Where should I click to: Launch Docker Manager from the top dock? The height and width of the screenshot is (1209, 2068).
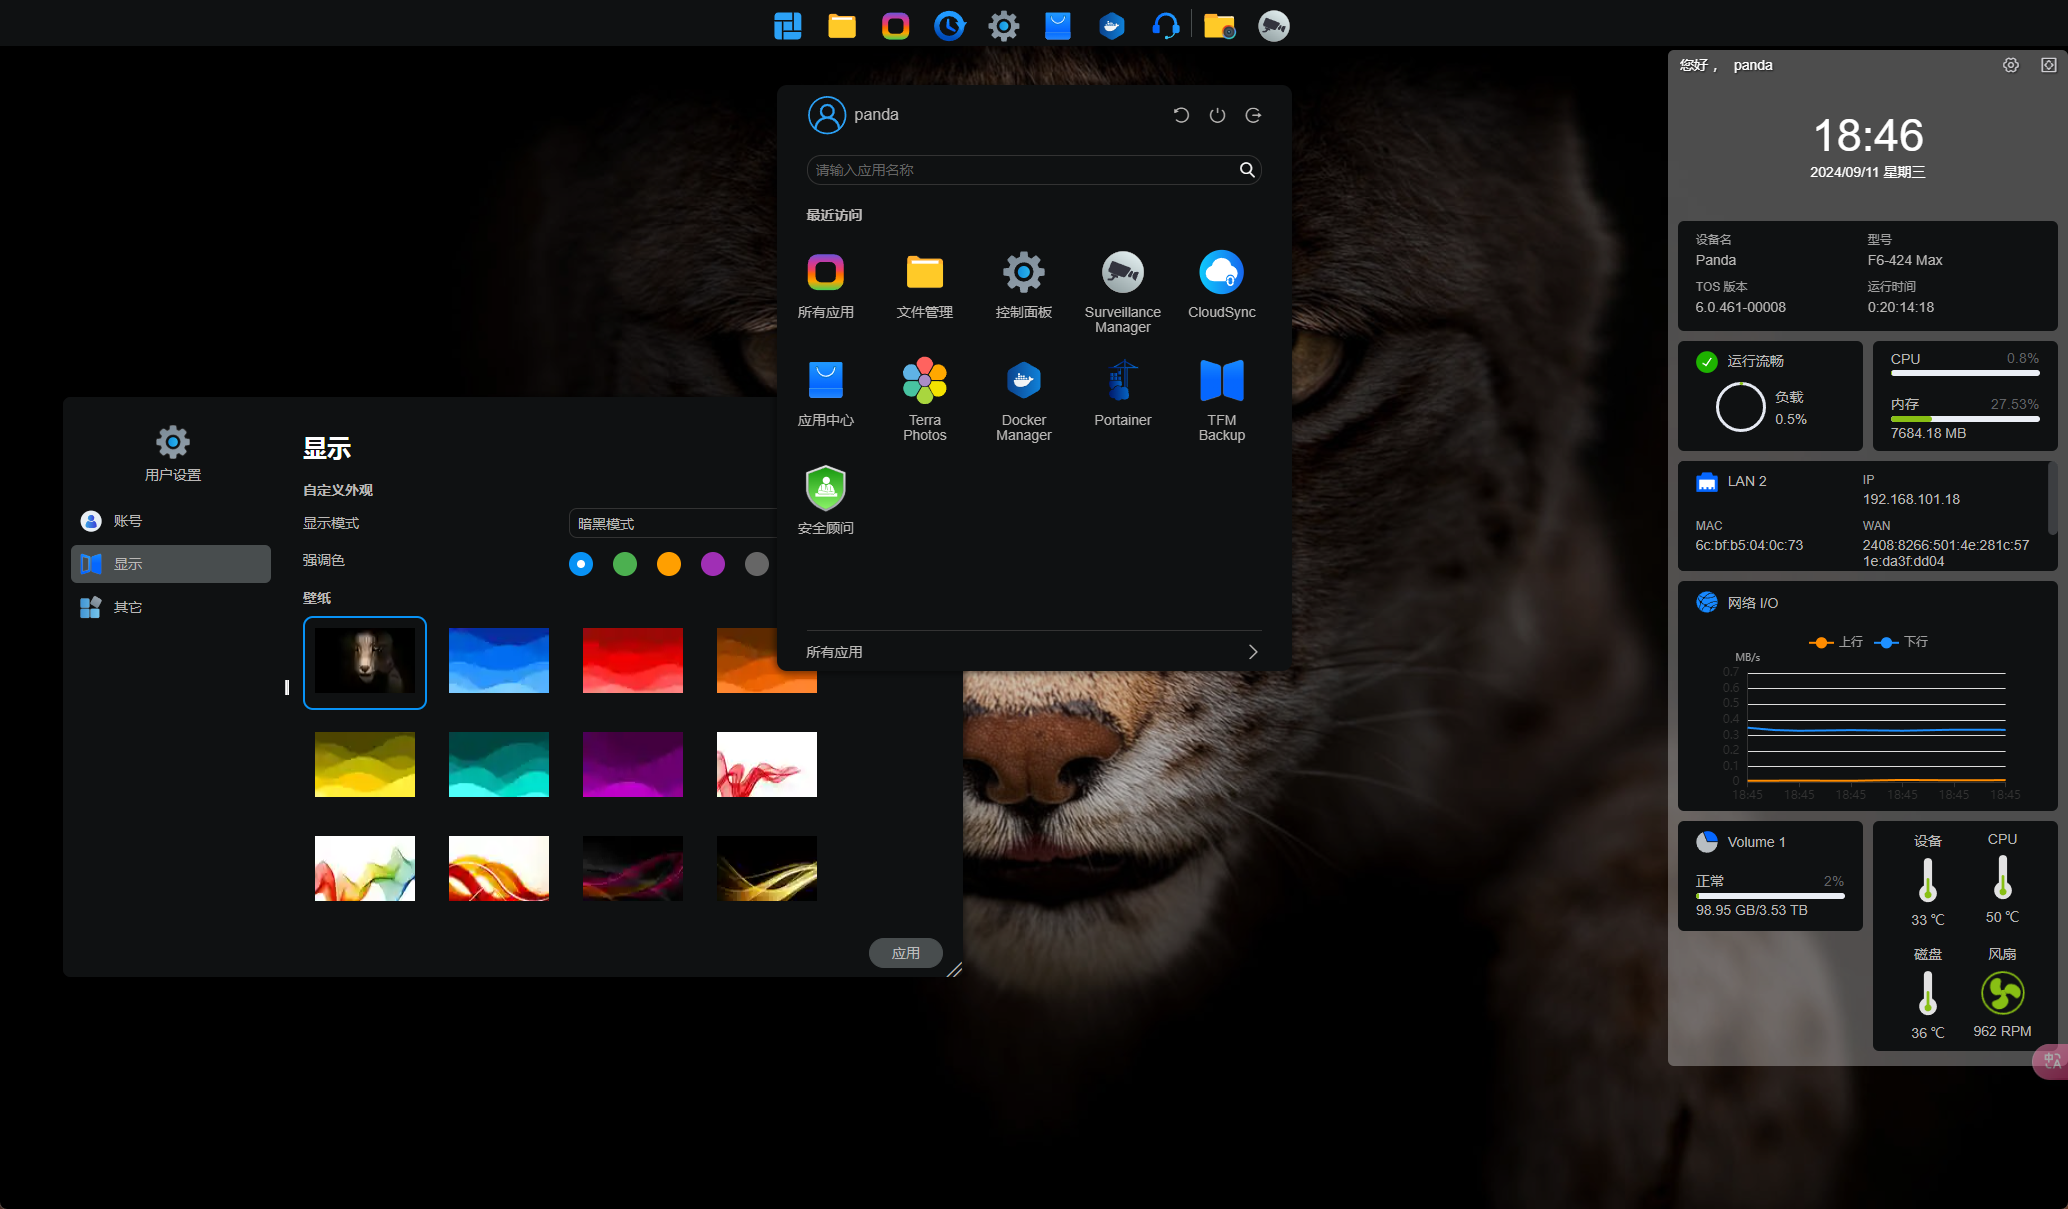click(x=1112, y=26)
